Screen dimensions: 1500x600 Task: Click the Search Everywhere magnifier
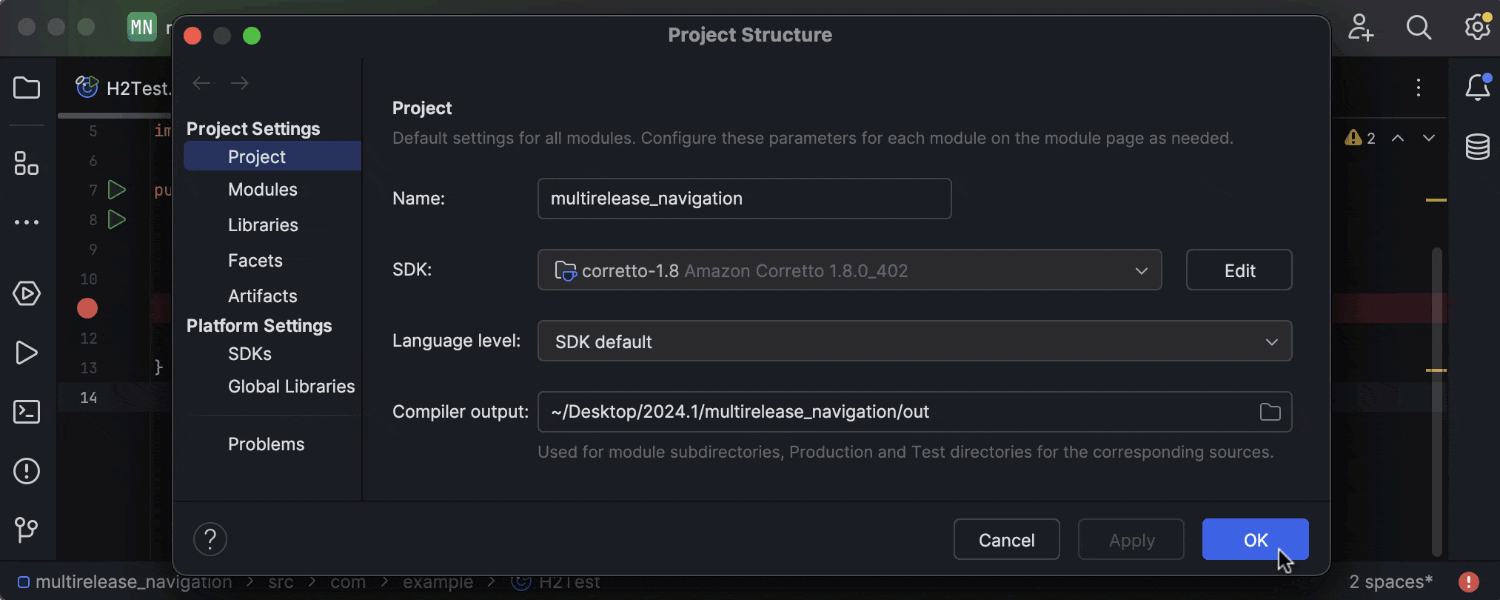click(x=1419, y=28)
